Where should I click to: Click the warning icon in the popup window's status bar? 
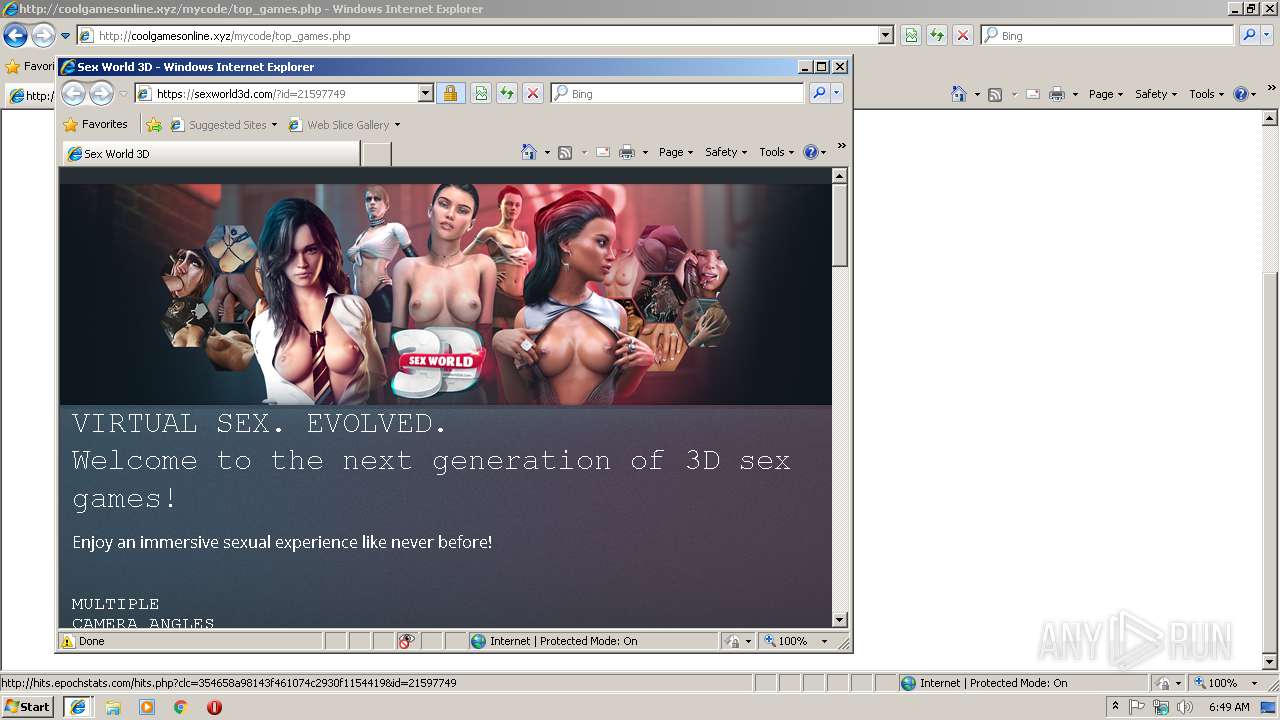(x=68, y=641)
